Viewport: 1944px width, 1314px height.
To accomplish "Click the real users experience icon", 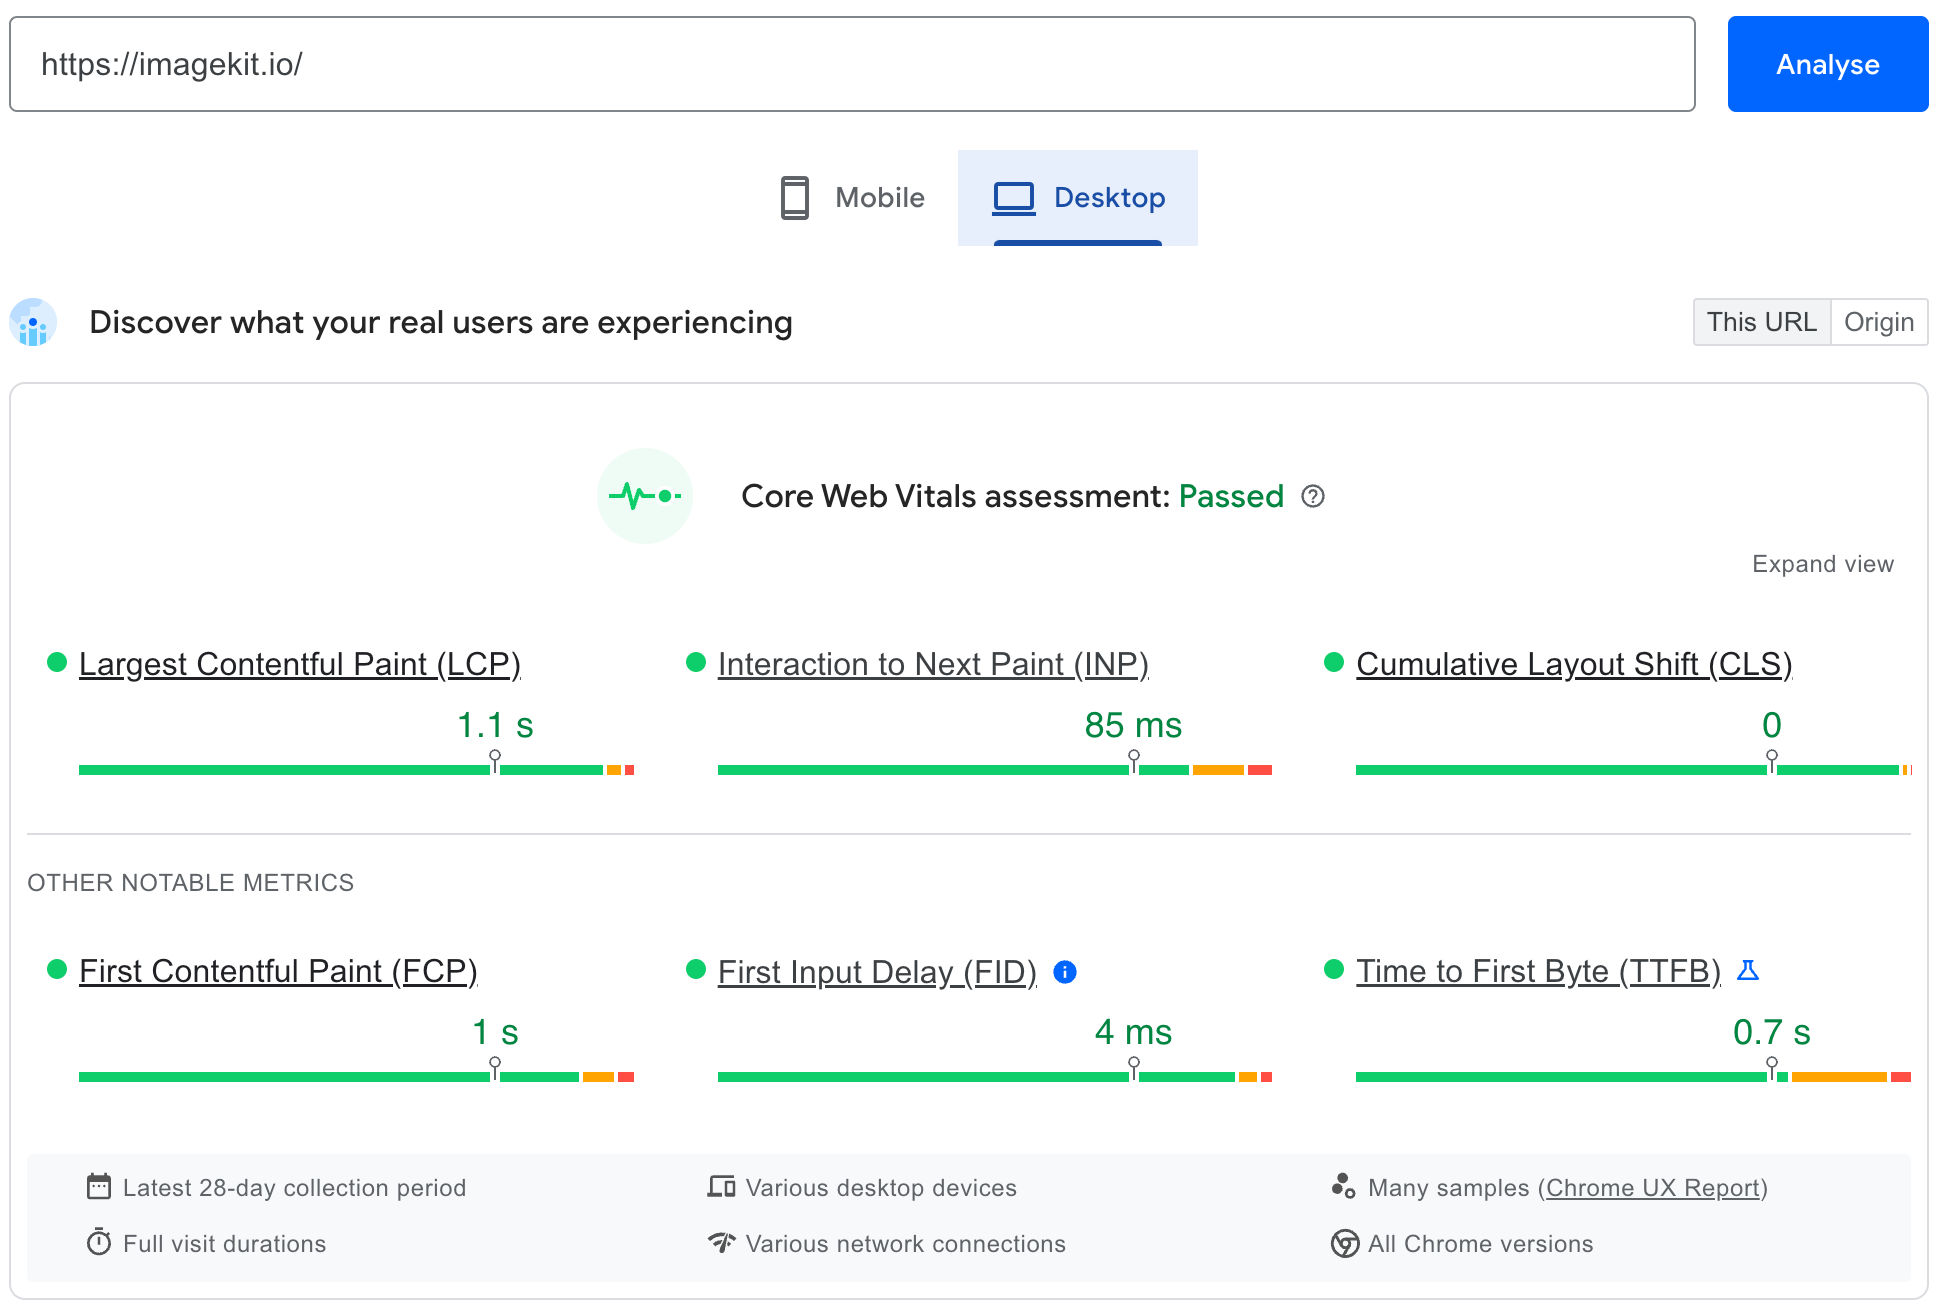I will (33, 322).
